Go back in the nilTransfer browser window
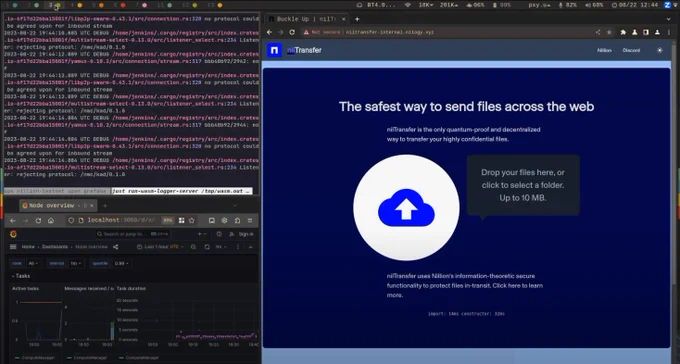This screenshot has width=680, height=364. pyautogui.click(x=269, y=32)
